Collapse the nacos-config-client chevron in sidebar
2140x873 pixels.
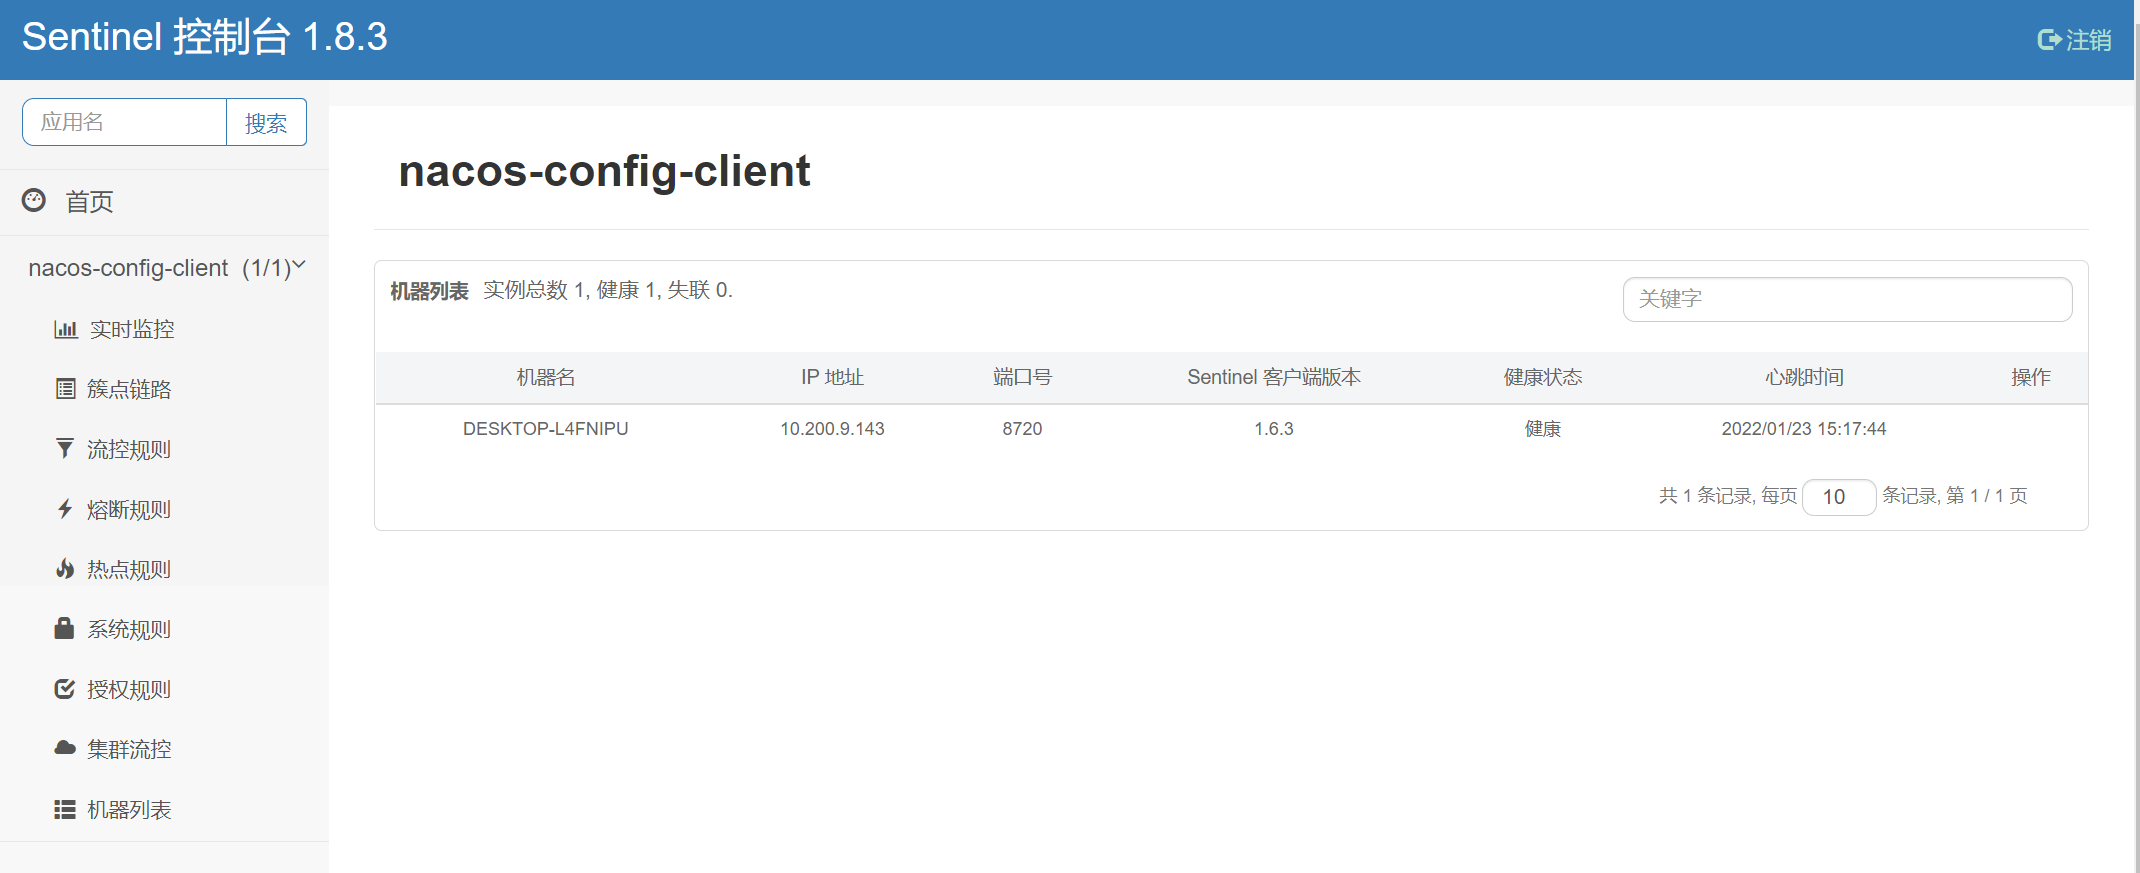pyautogui.click(x=299, y=266)
